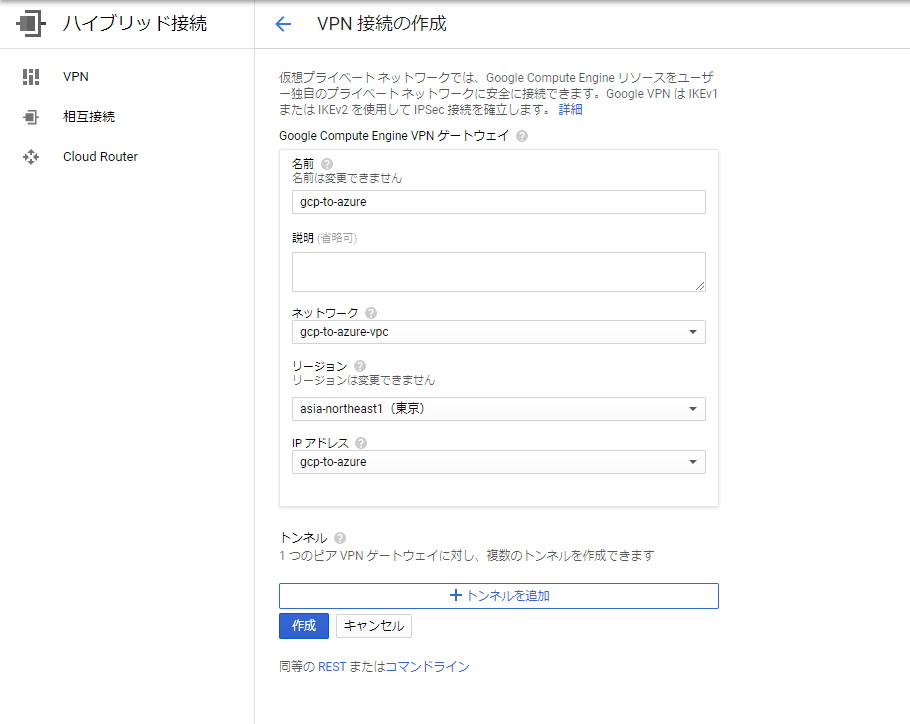Open help icon next to リージョン
Image resolution: width=910 pixels, height=724 pixels.
click(x=360, y=366)
